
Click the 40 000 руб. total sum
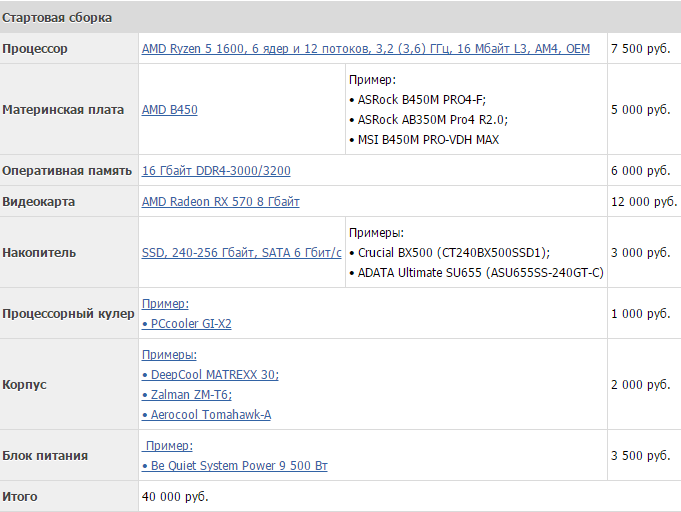tap(175, 496)
